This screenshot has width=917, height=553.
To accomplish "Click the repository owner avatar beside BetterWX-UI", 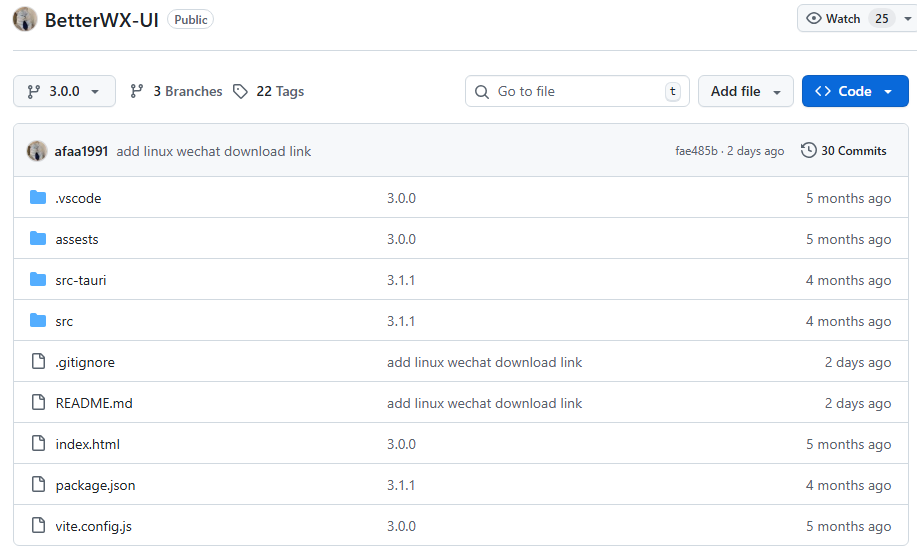I will tap(25, 19).
